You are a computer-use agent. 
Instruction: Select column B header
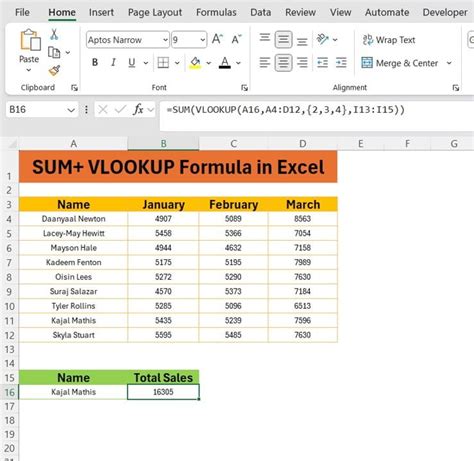click(x=163, y=144)
